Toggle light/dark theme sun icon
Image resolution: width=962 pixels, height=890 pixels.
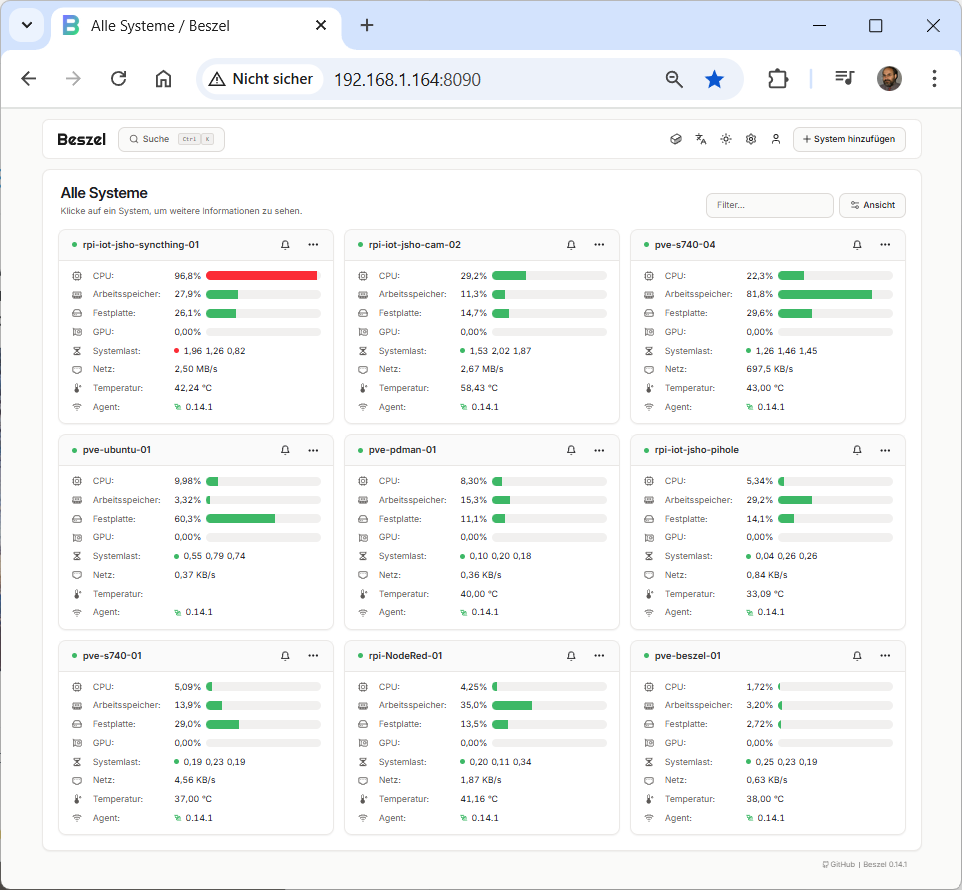tap(726, 139)
